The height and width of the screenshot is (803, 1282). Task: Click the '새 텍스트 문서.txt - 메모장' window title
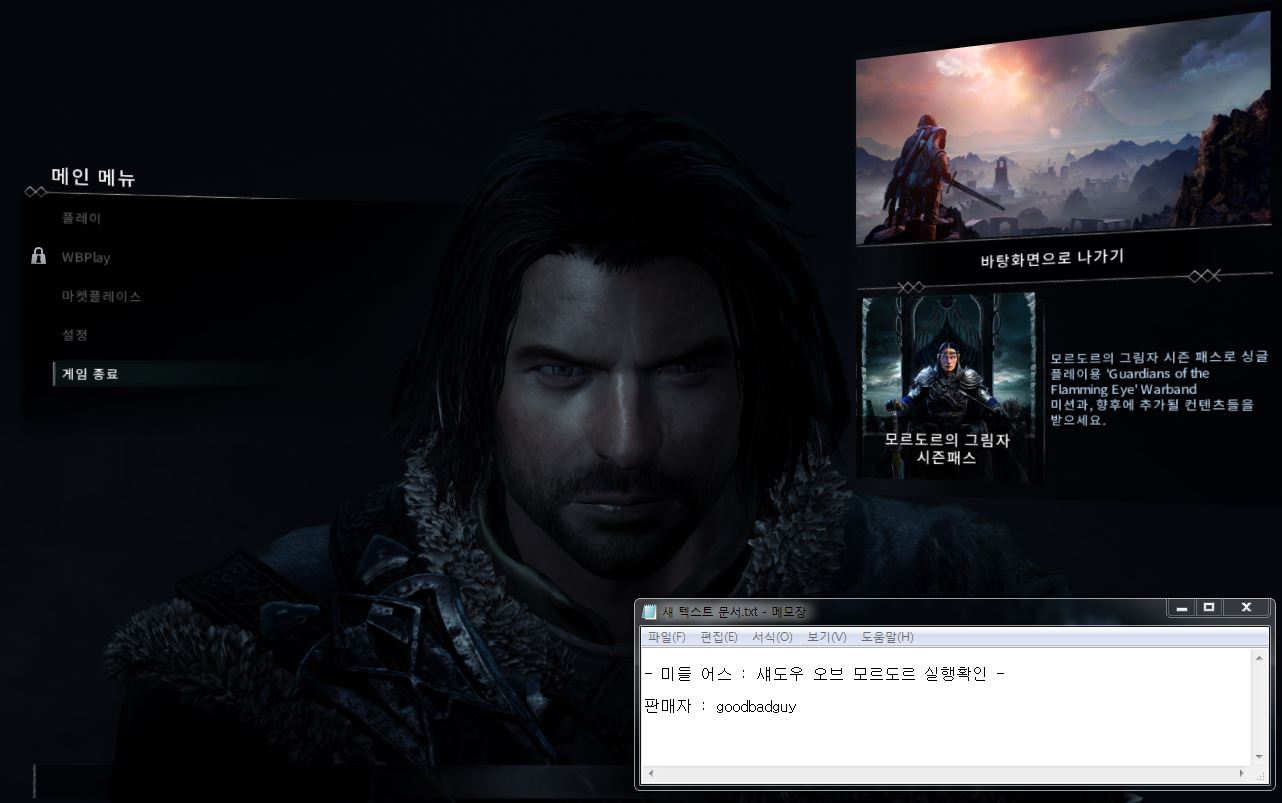coord(734,611)
